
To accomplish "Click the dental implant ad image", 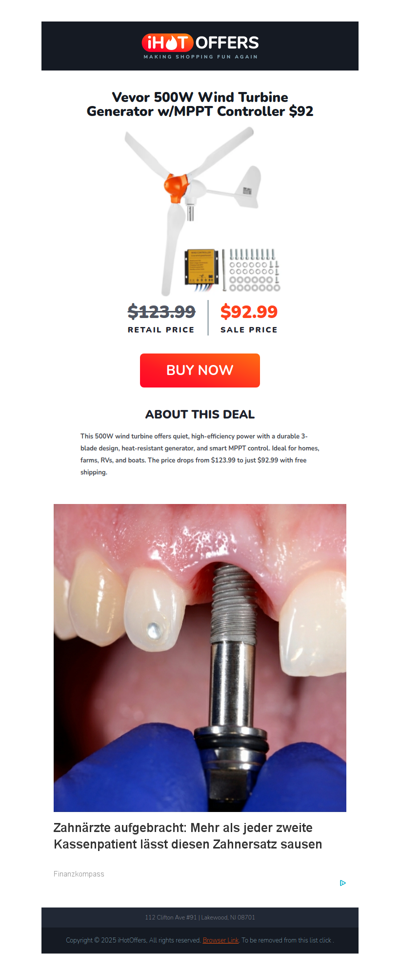I will (x=200, y=657).
